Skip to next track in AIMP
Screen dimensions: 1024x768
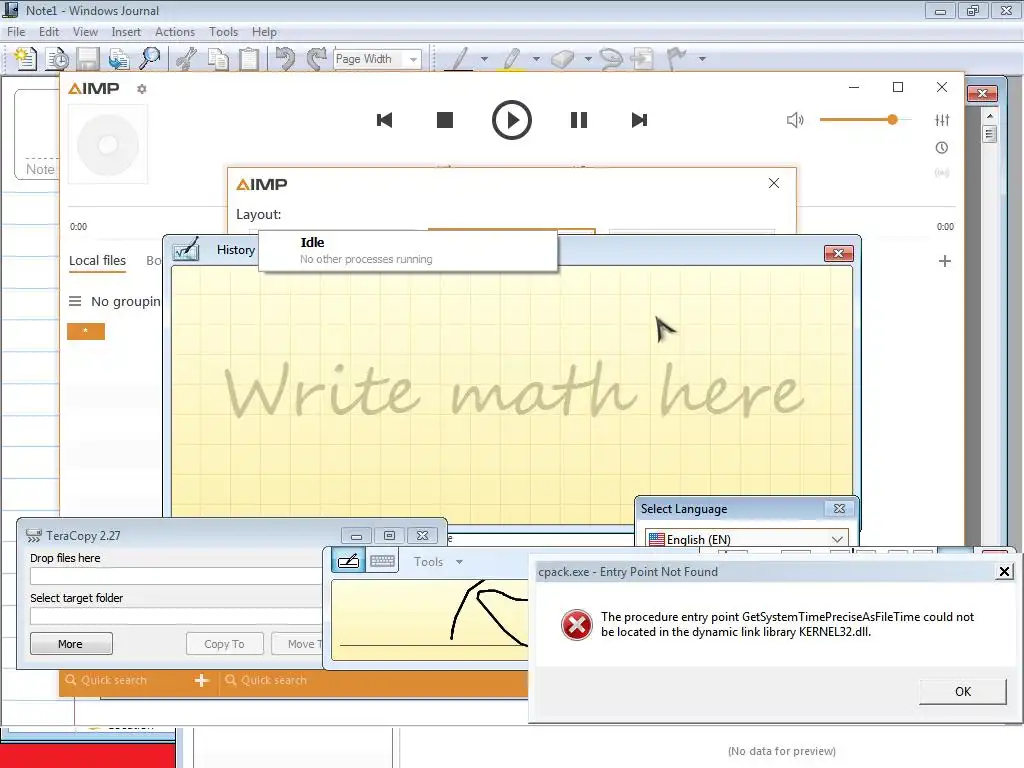pyautogui.click(x=639, y=120)
